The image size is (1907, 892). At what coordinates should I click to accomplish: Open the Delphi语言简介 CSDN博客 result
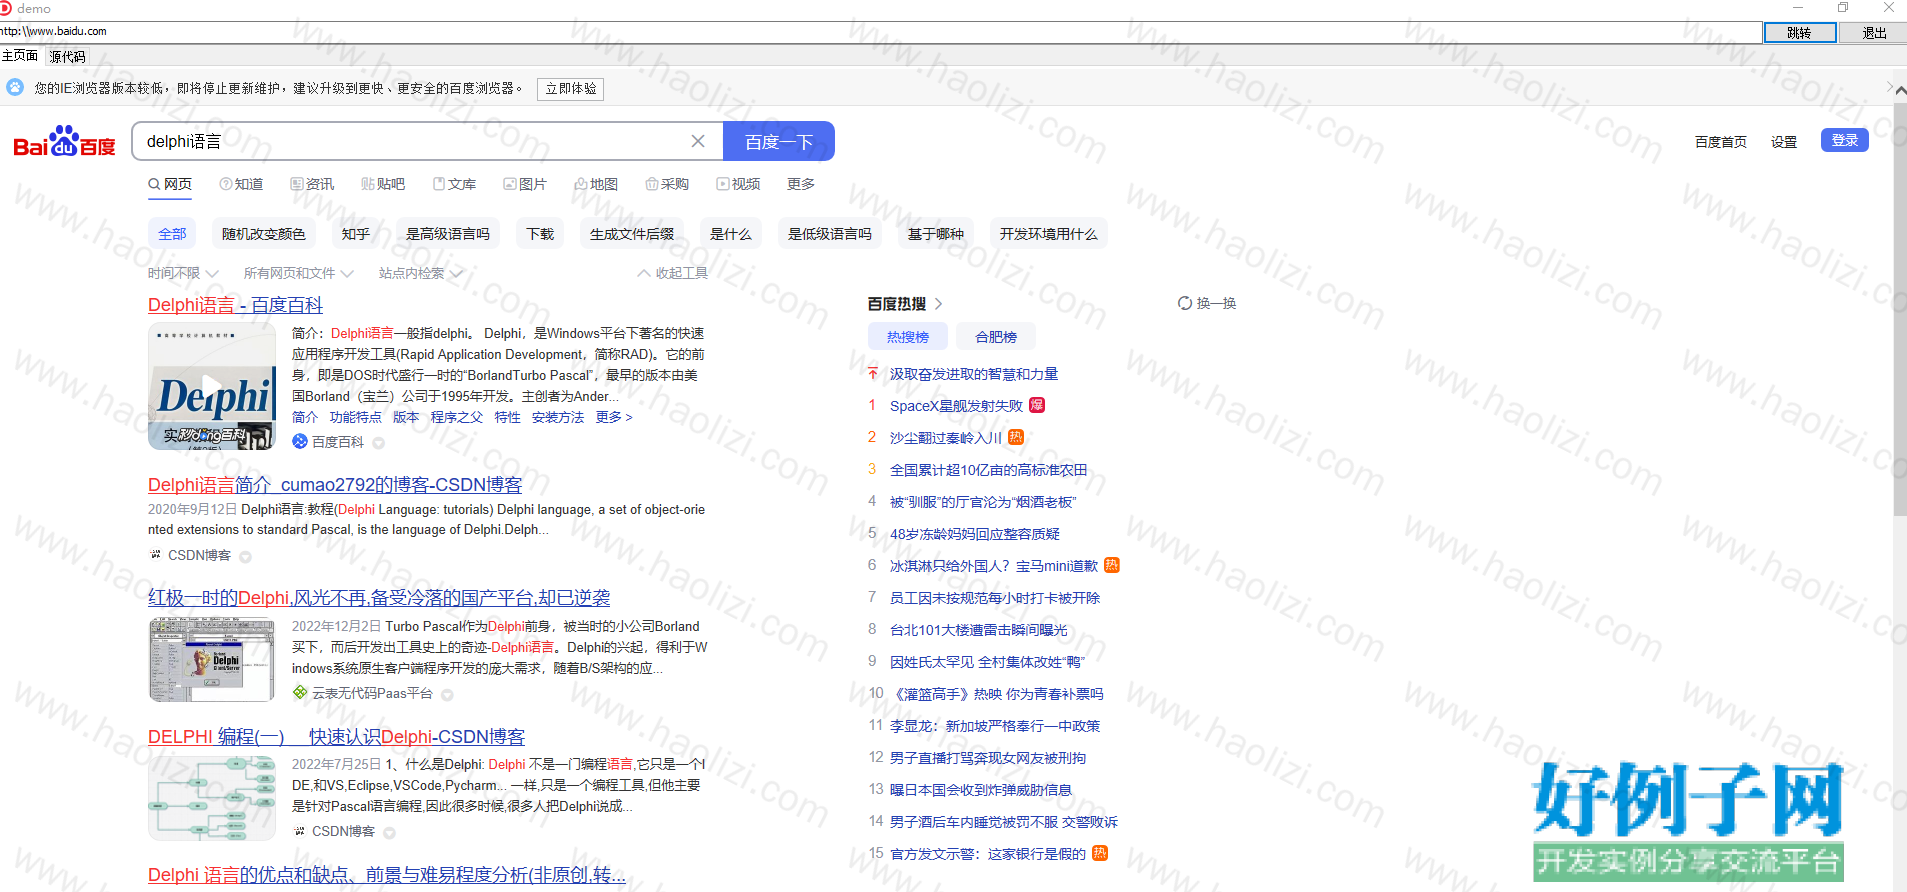coord(335,485)
